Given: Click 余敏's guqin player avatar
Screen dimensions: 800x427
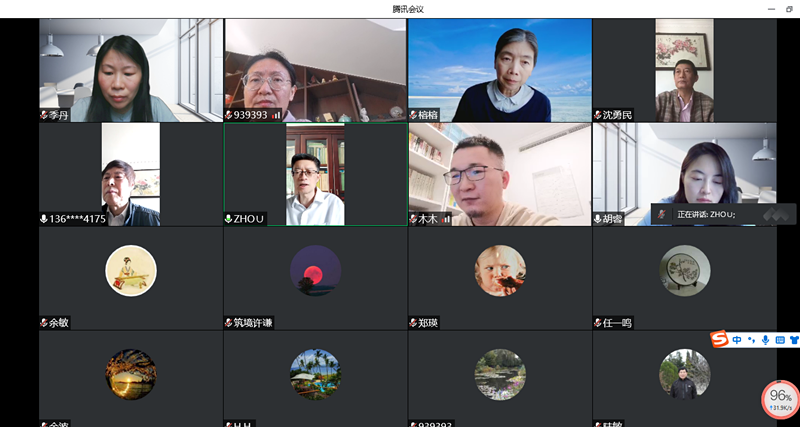Looking at the screenshot, I should pos(131,271).
